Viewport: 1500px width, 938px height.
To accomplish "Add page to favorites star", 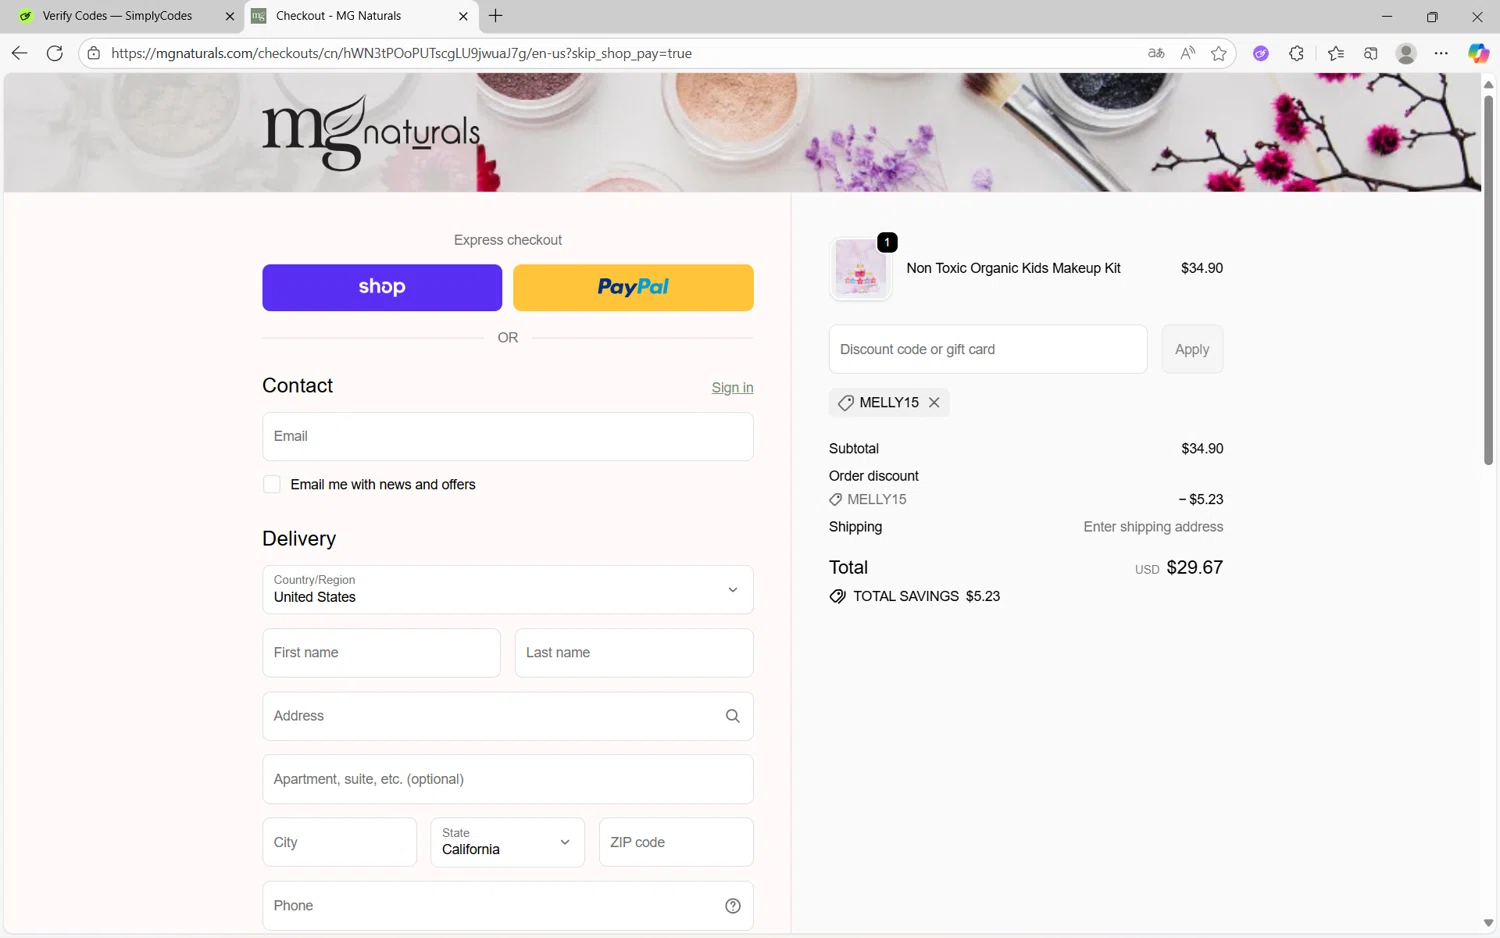I will tap(1218, 53).
